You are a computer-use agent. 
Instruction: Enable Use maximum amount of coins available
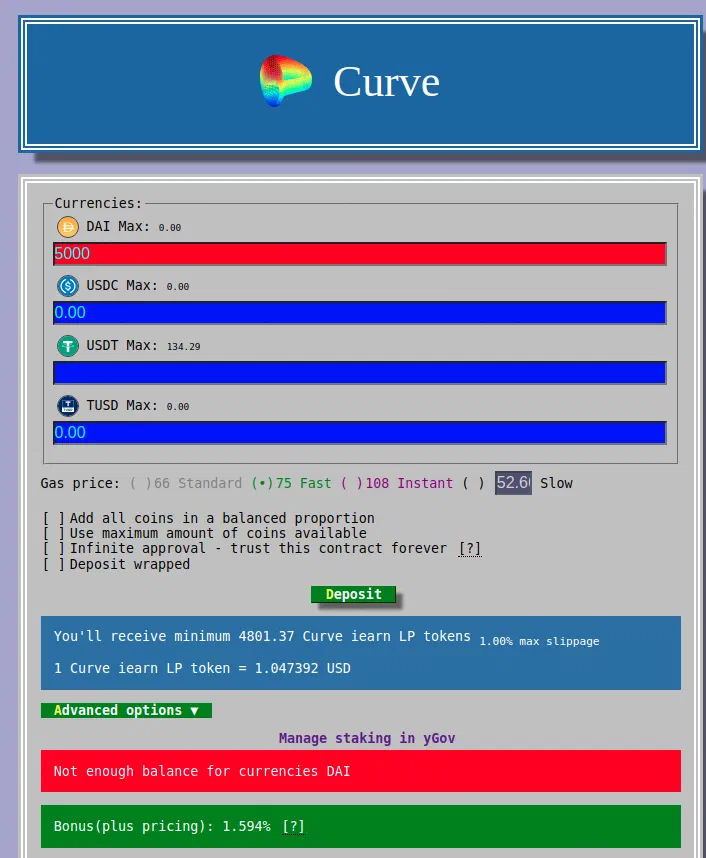point(54,533)
